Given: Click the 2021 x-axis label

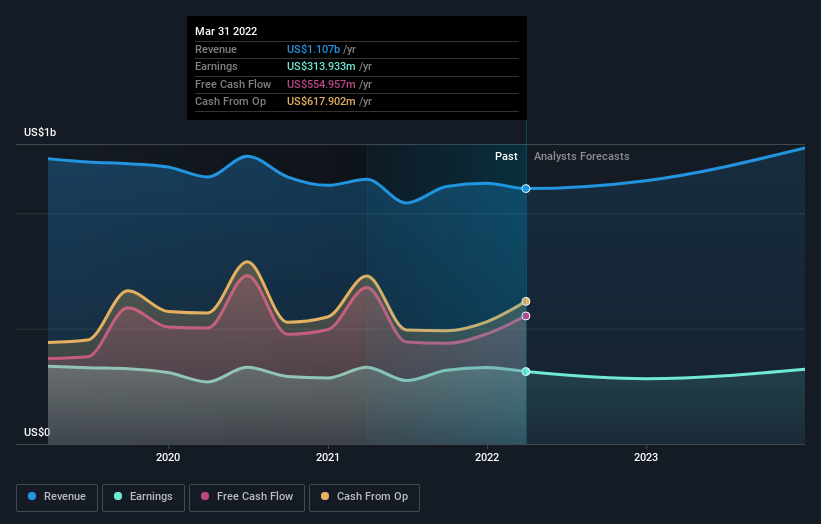Looking at the screenshot, I should tap(328, 458).
